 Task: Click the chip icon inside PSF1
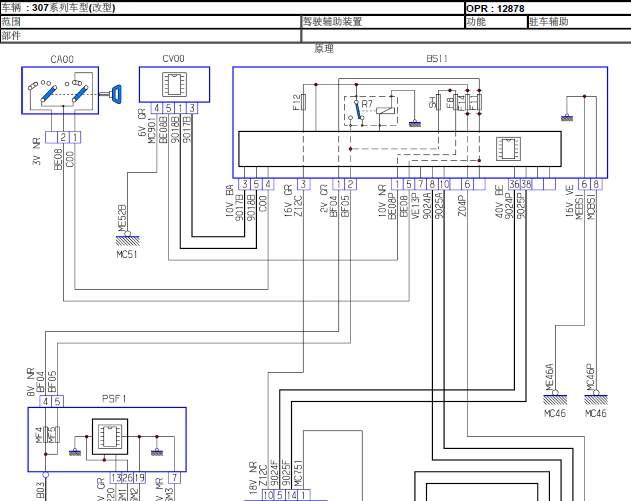point(110,437)
